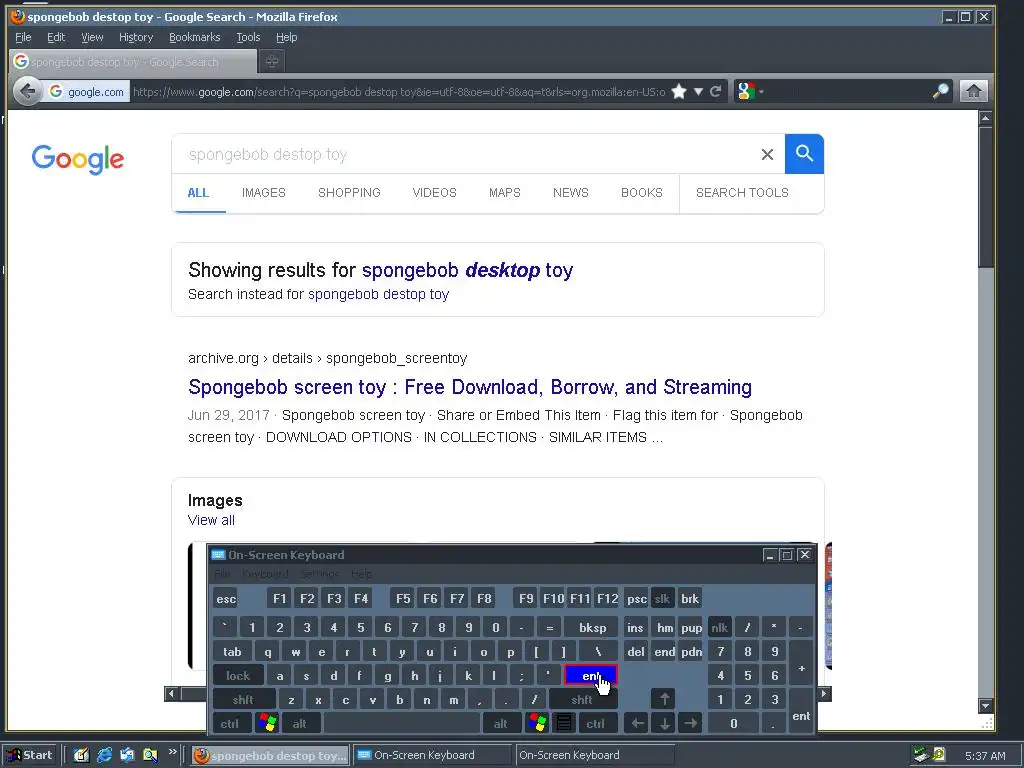1024x768 pixels.
Task: Switch to the VIDEOS search tab
Action: pyautogui.click(x=434, y=193)
